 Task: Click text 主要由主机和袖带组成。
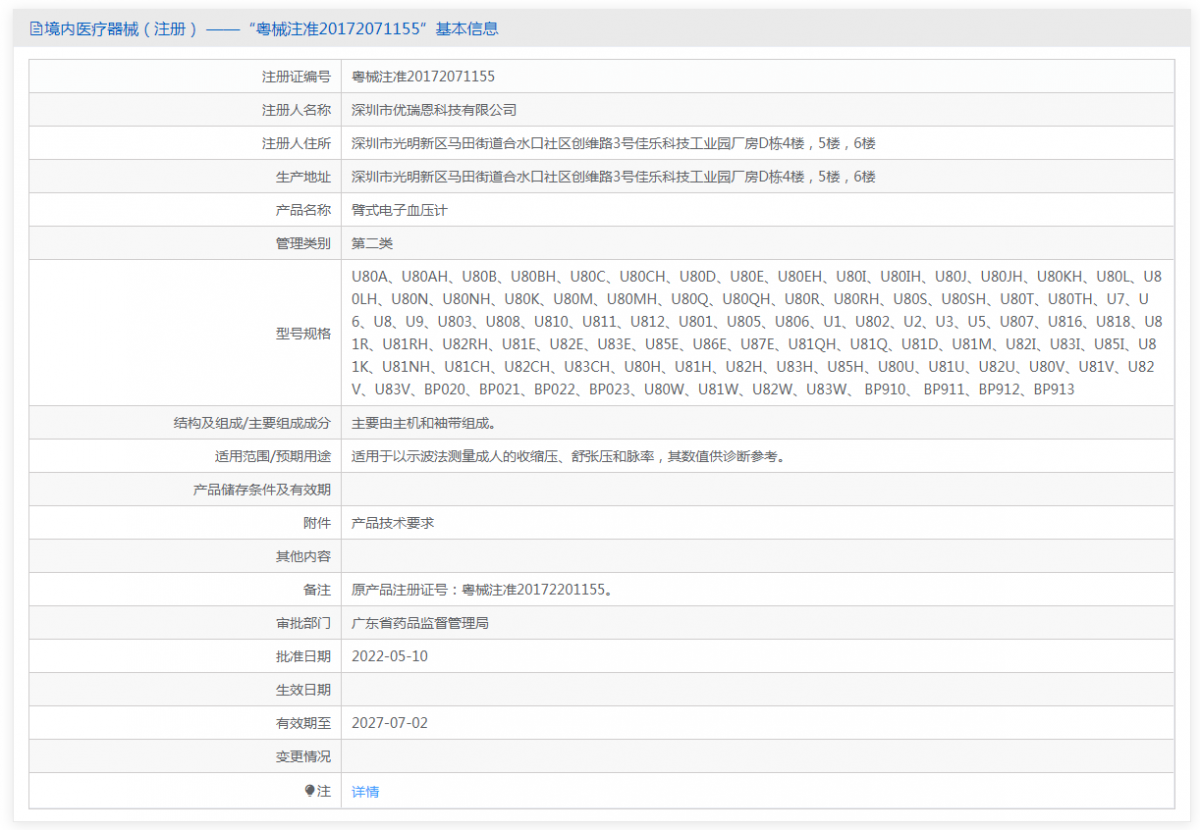click(x=423, y=423)
